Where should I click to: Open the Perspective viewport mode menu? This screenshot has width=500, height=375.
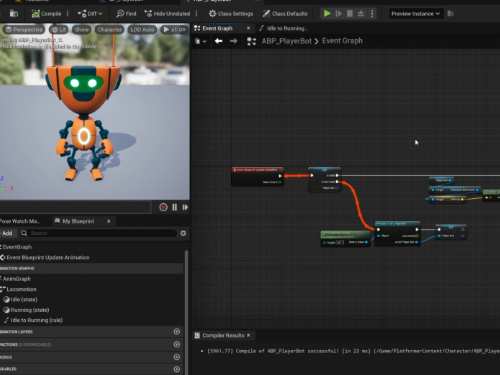click(24, 30)
